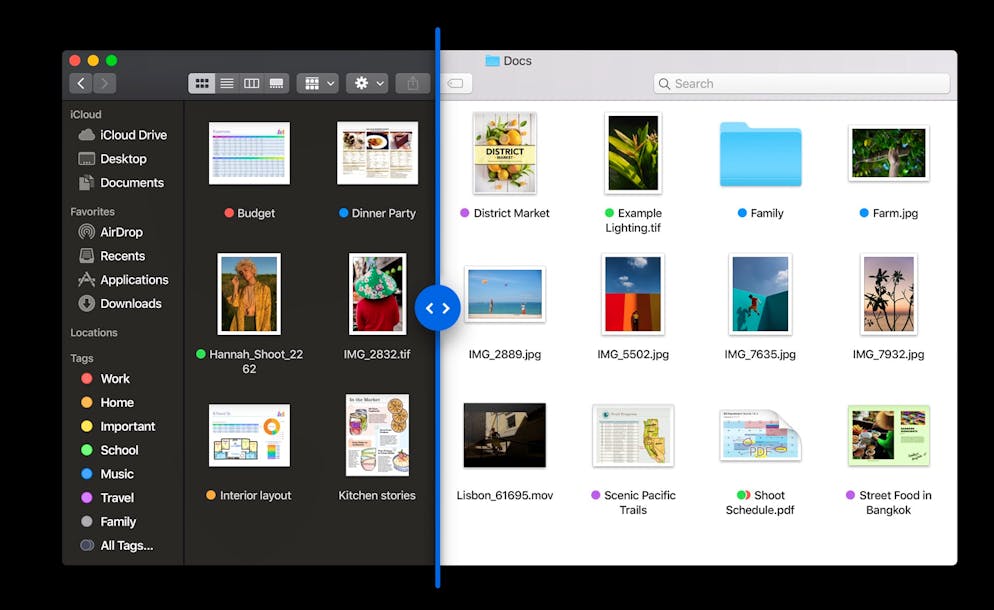Open Downloads from the sidebar
Screen dimensions: 994x610
pyautogui.click(x=130, y=304)
